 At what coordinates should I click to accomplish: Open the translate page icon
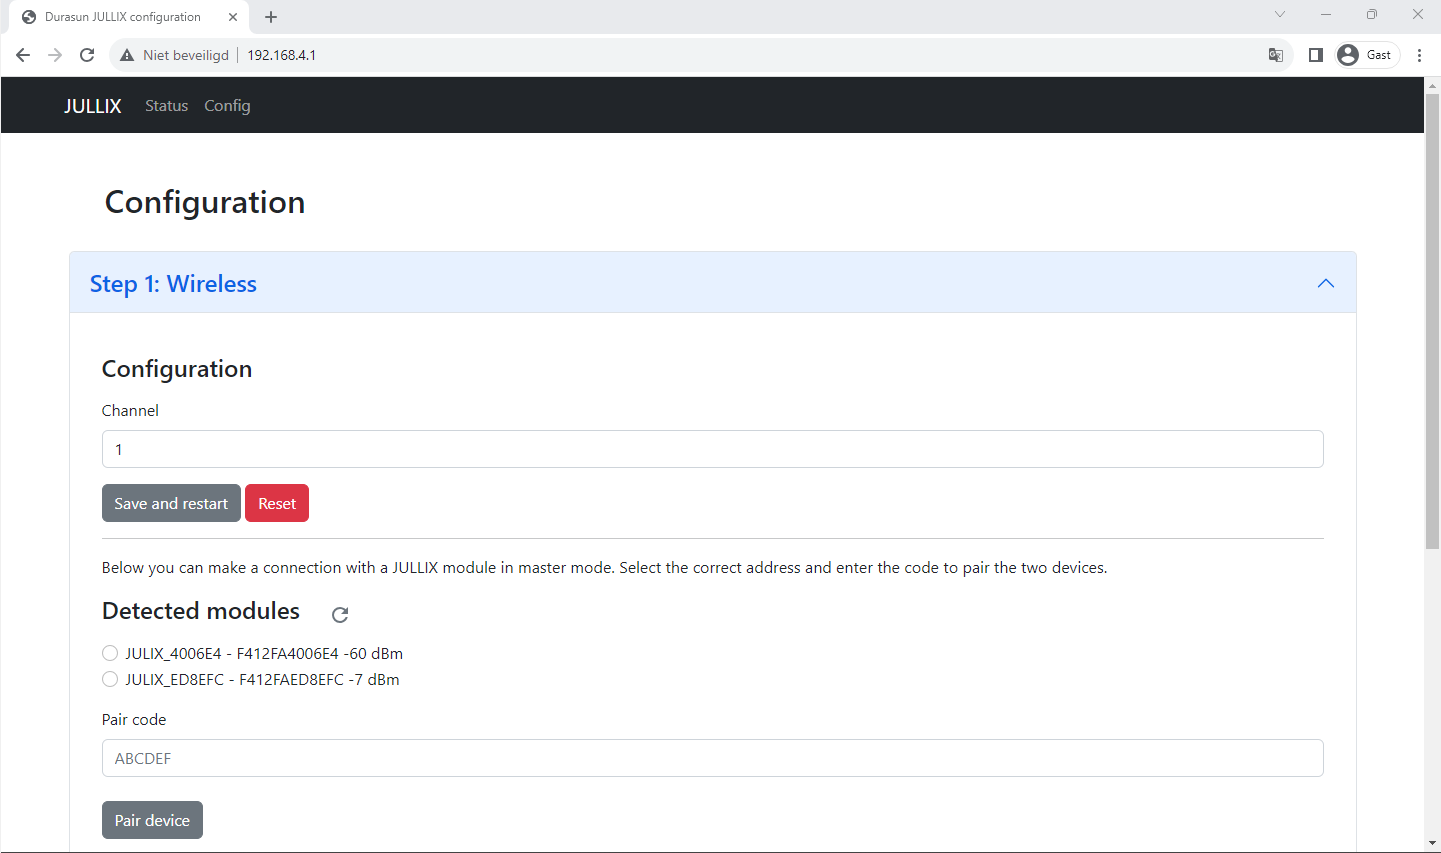(x=1275, y=55)
